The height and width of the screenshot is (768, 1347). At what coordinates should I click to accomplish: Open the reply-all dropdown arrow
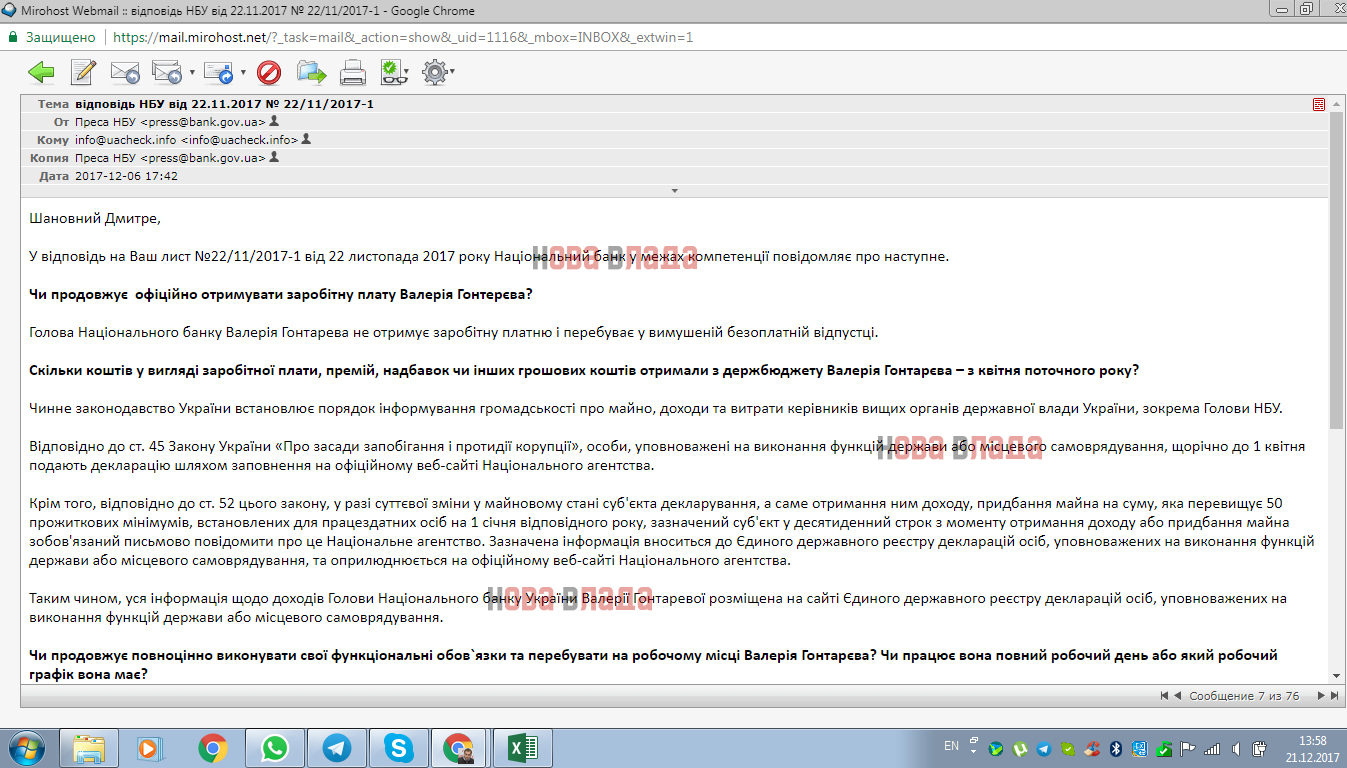coord(191,72)
